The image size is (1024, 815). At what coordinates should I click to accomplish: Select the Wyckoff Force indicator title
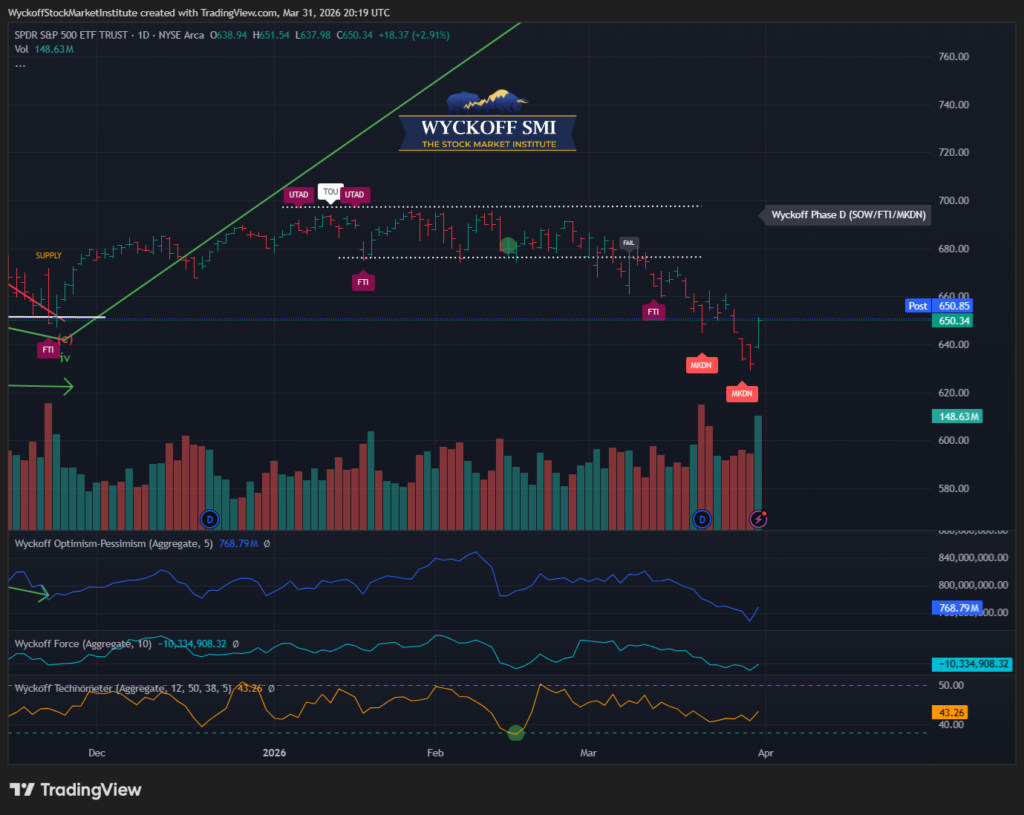[80, 644]
